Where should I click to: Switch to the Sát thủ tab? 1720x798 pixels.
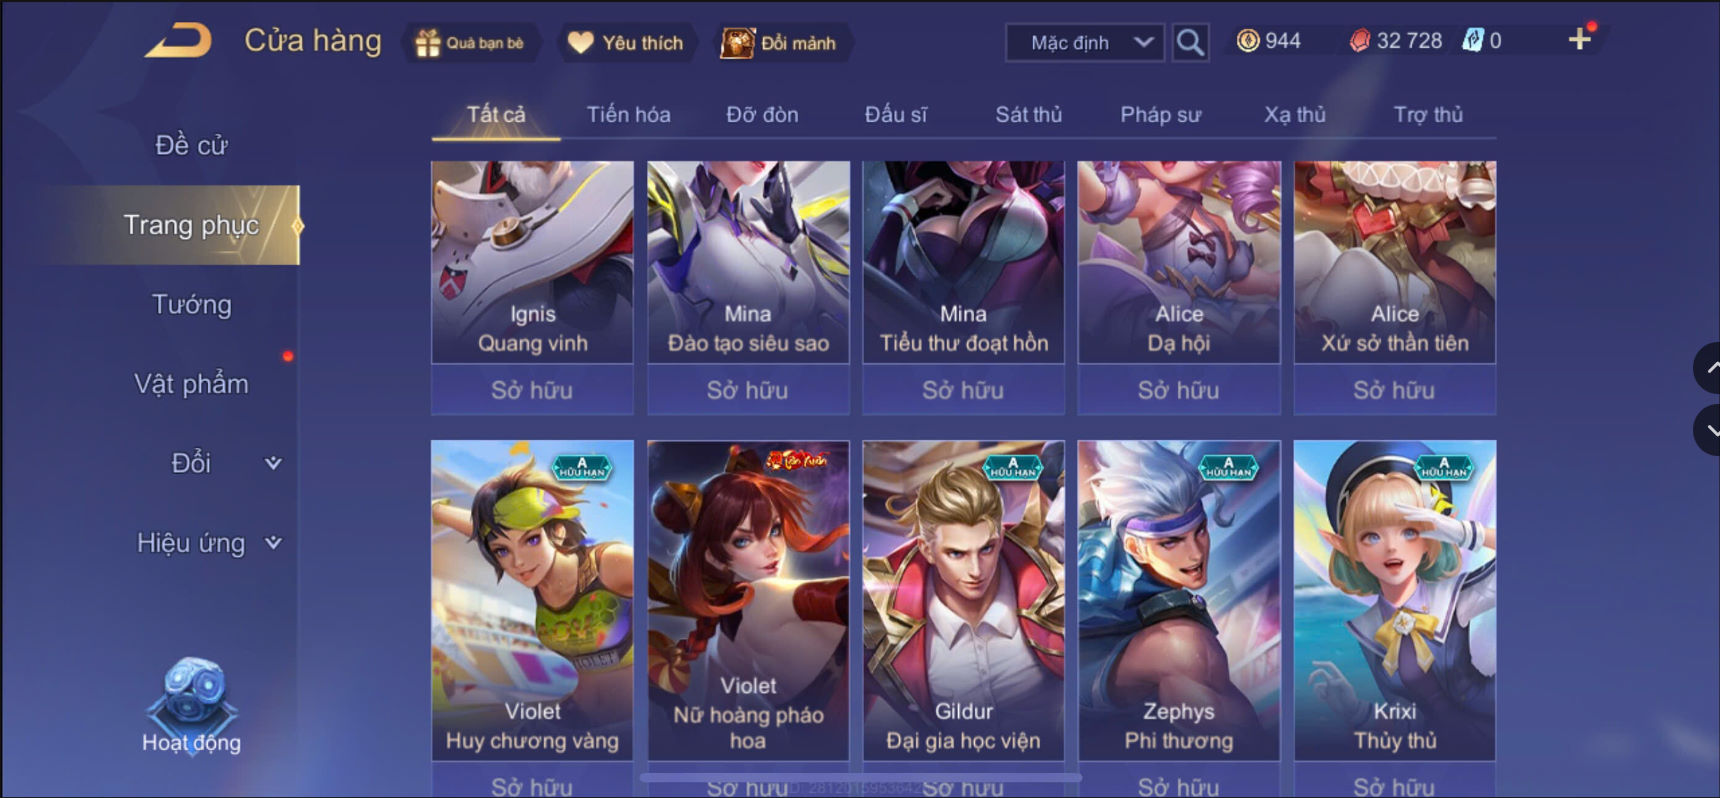(1028, 115)
